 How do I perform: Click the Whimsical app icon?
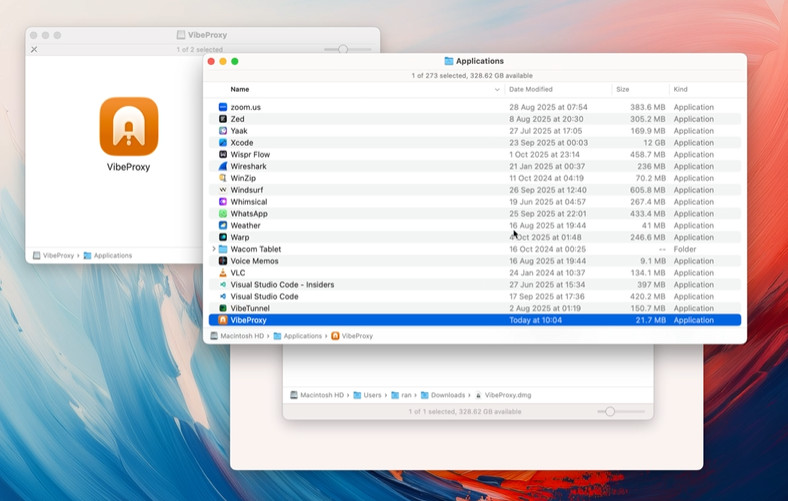click(223, 202)
